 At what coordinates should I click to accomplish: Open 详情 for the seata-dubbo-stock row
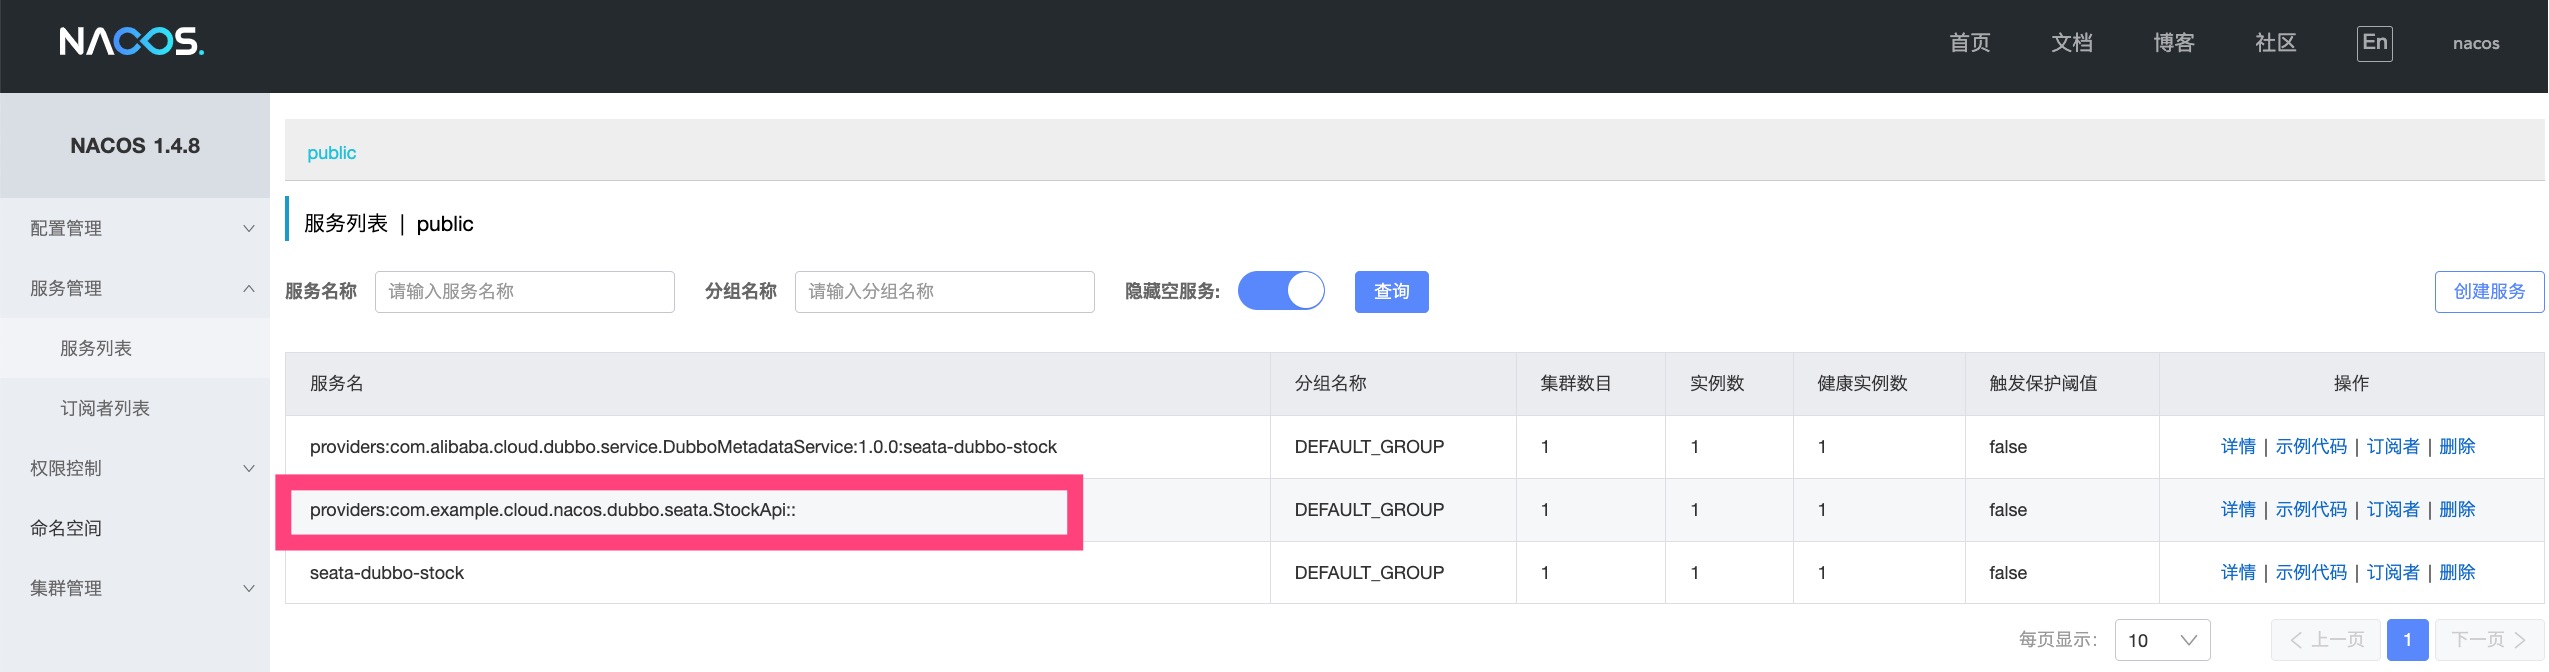coord(2238,572)
